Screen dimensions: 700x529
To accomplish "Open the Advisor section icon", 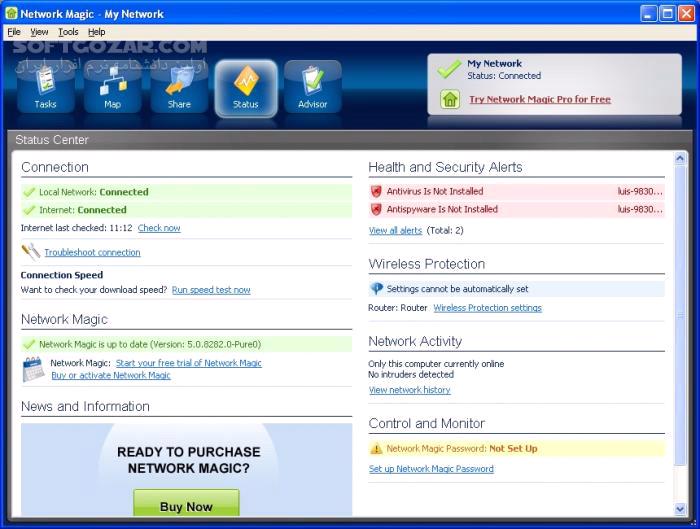I will (312, 88).
